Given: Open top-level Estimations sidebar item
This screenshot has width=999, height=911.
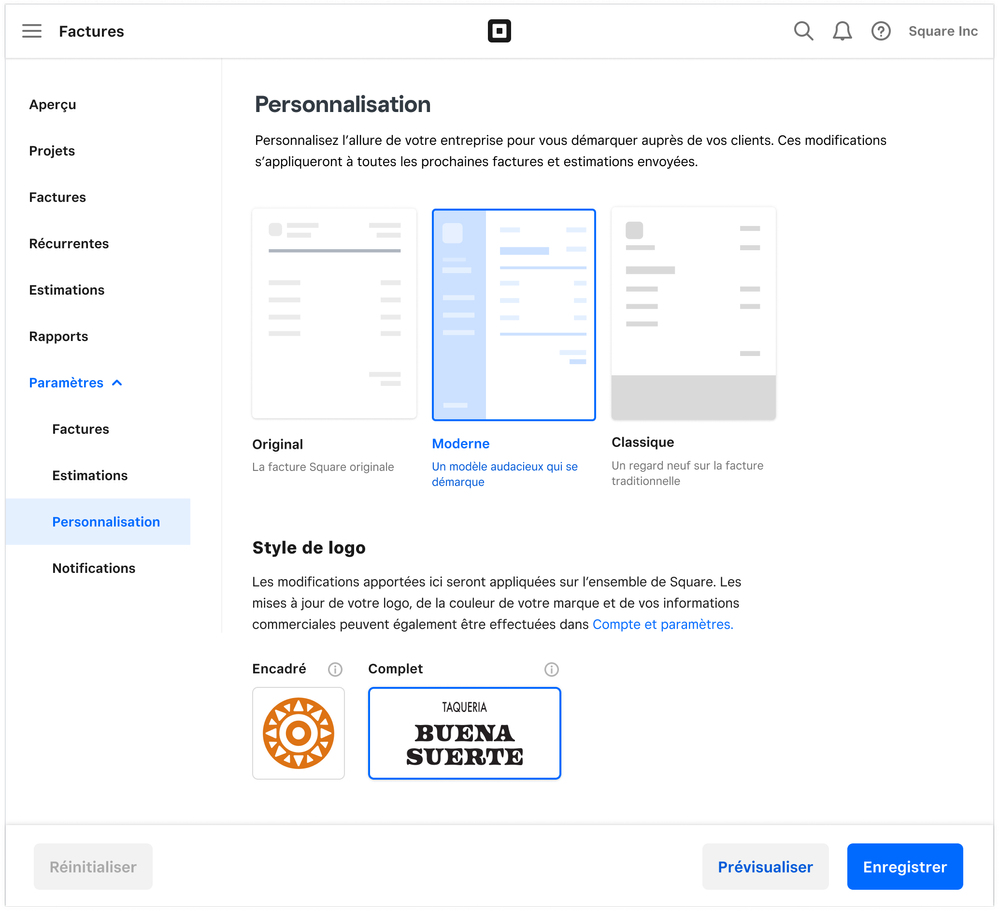Looking at the screenshot, I should (66, 290).
